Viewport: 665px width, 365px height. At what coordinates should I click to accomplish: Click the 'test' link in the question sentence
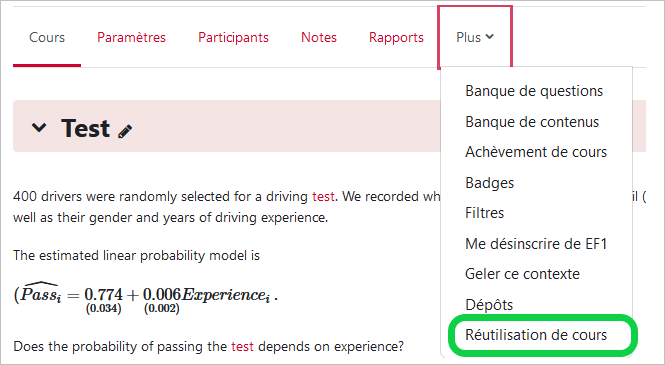242,347
